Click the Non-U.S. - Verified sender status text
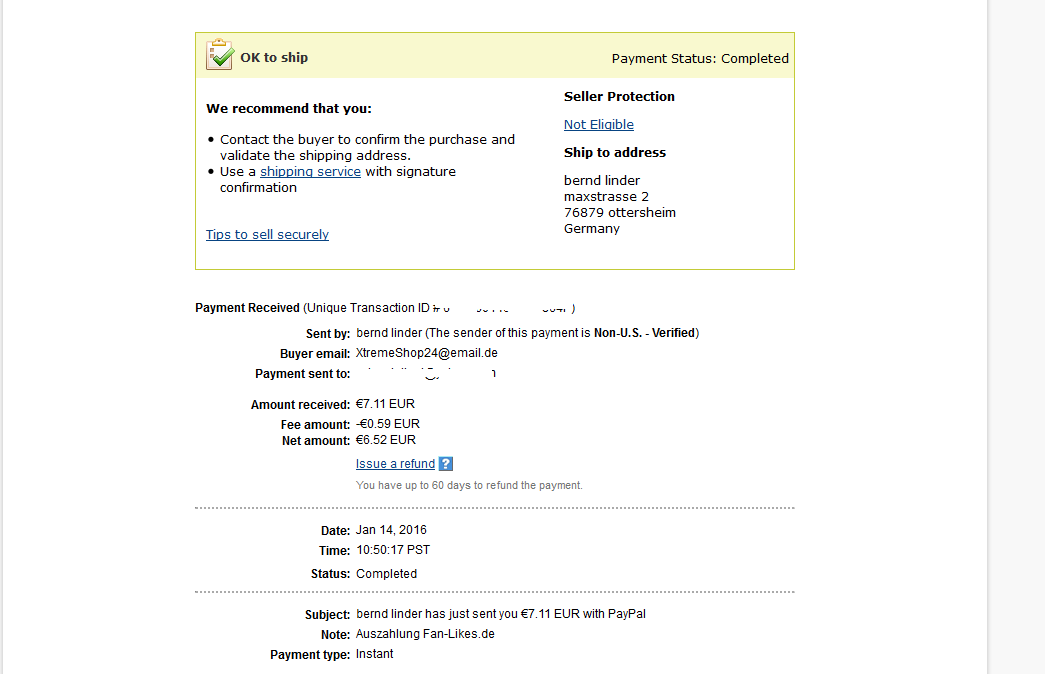This screenshot has width=1045, height=674. 645,333
